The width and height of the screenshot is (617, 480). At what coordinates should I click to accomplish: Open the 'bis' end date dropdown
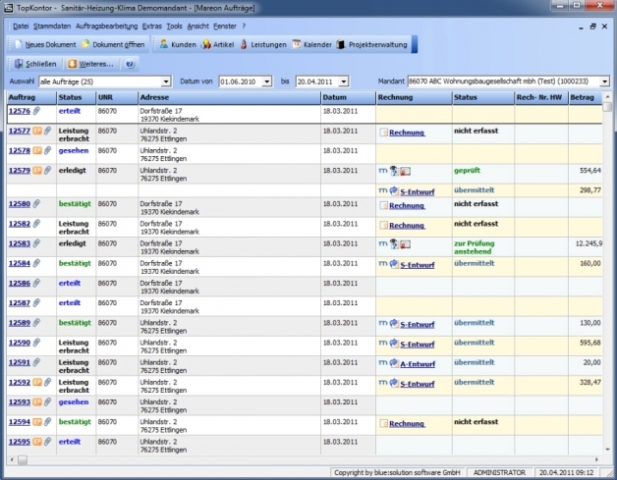343,80
